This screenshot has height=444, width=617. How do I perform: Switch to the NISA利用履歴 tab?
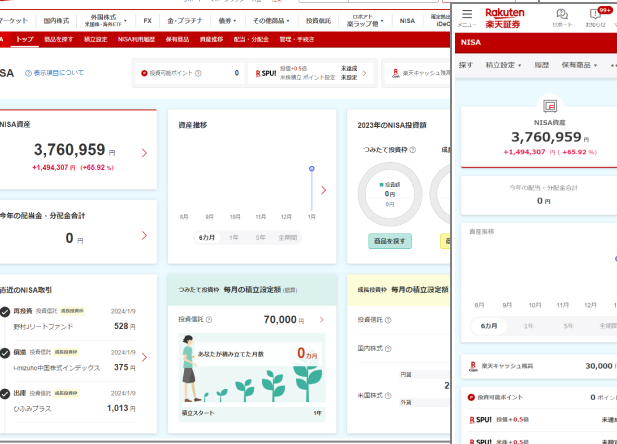[136, 39]
